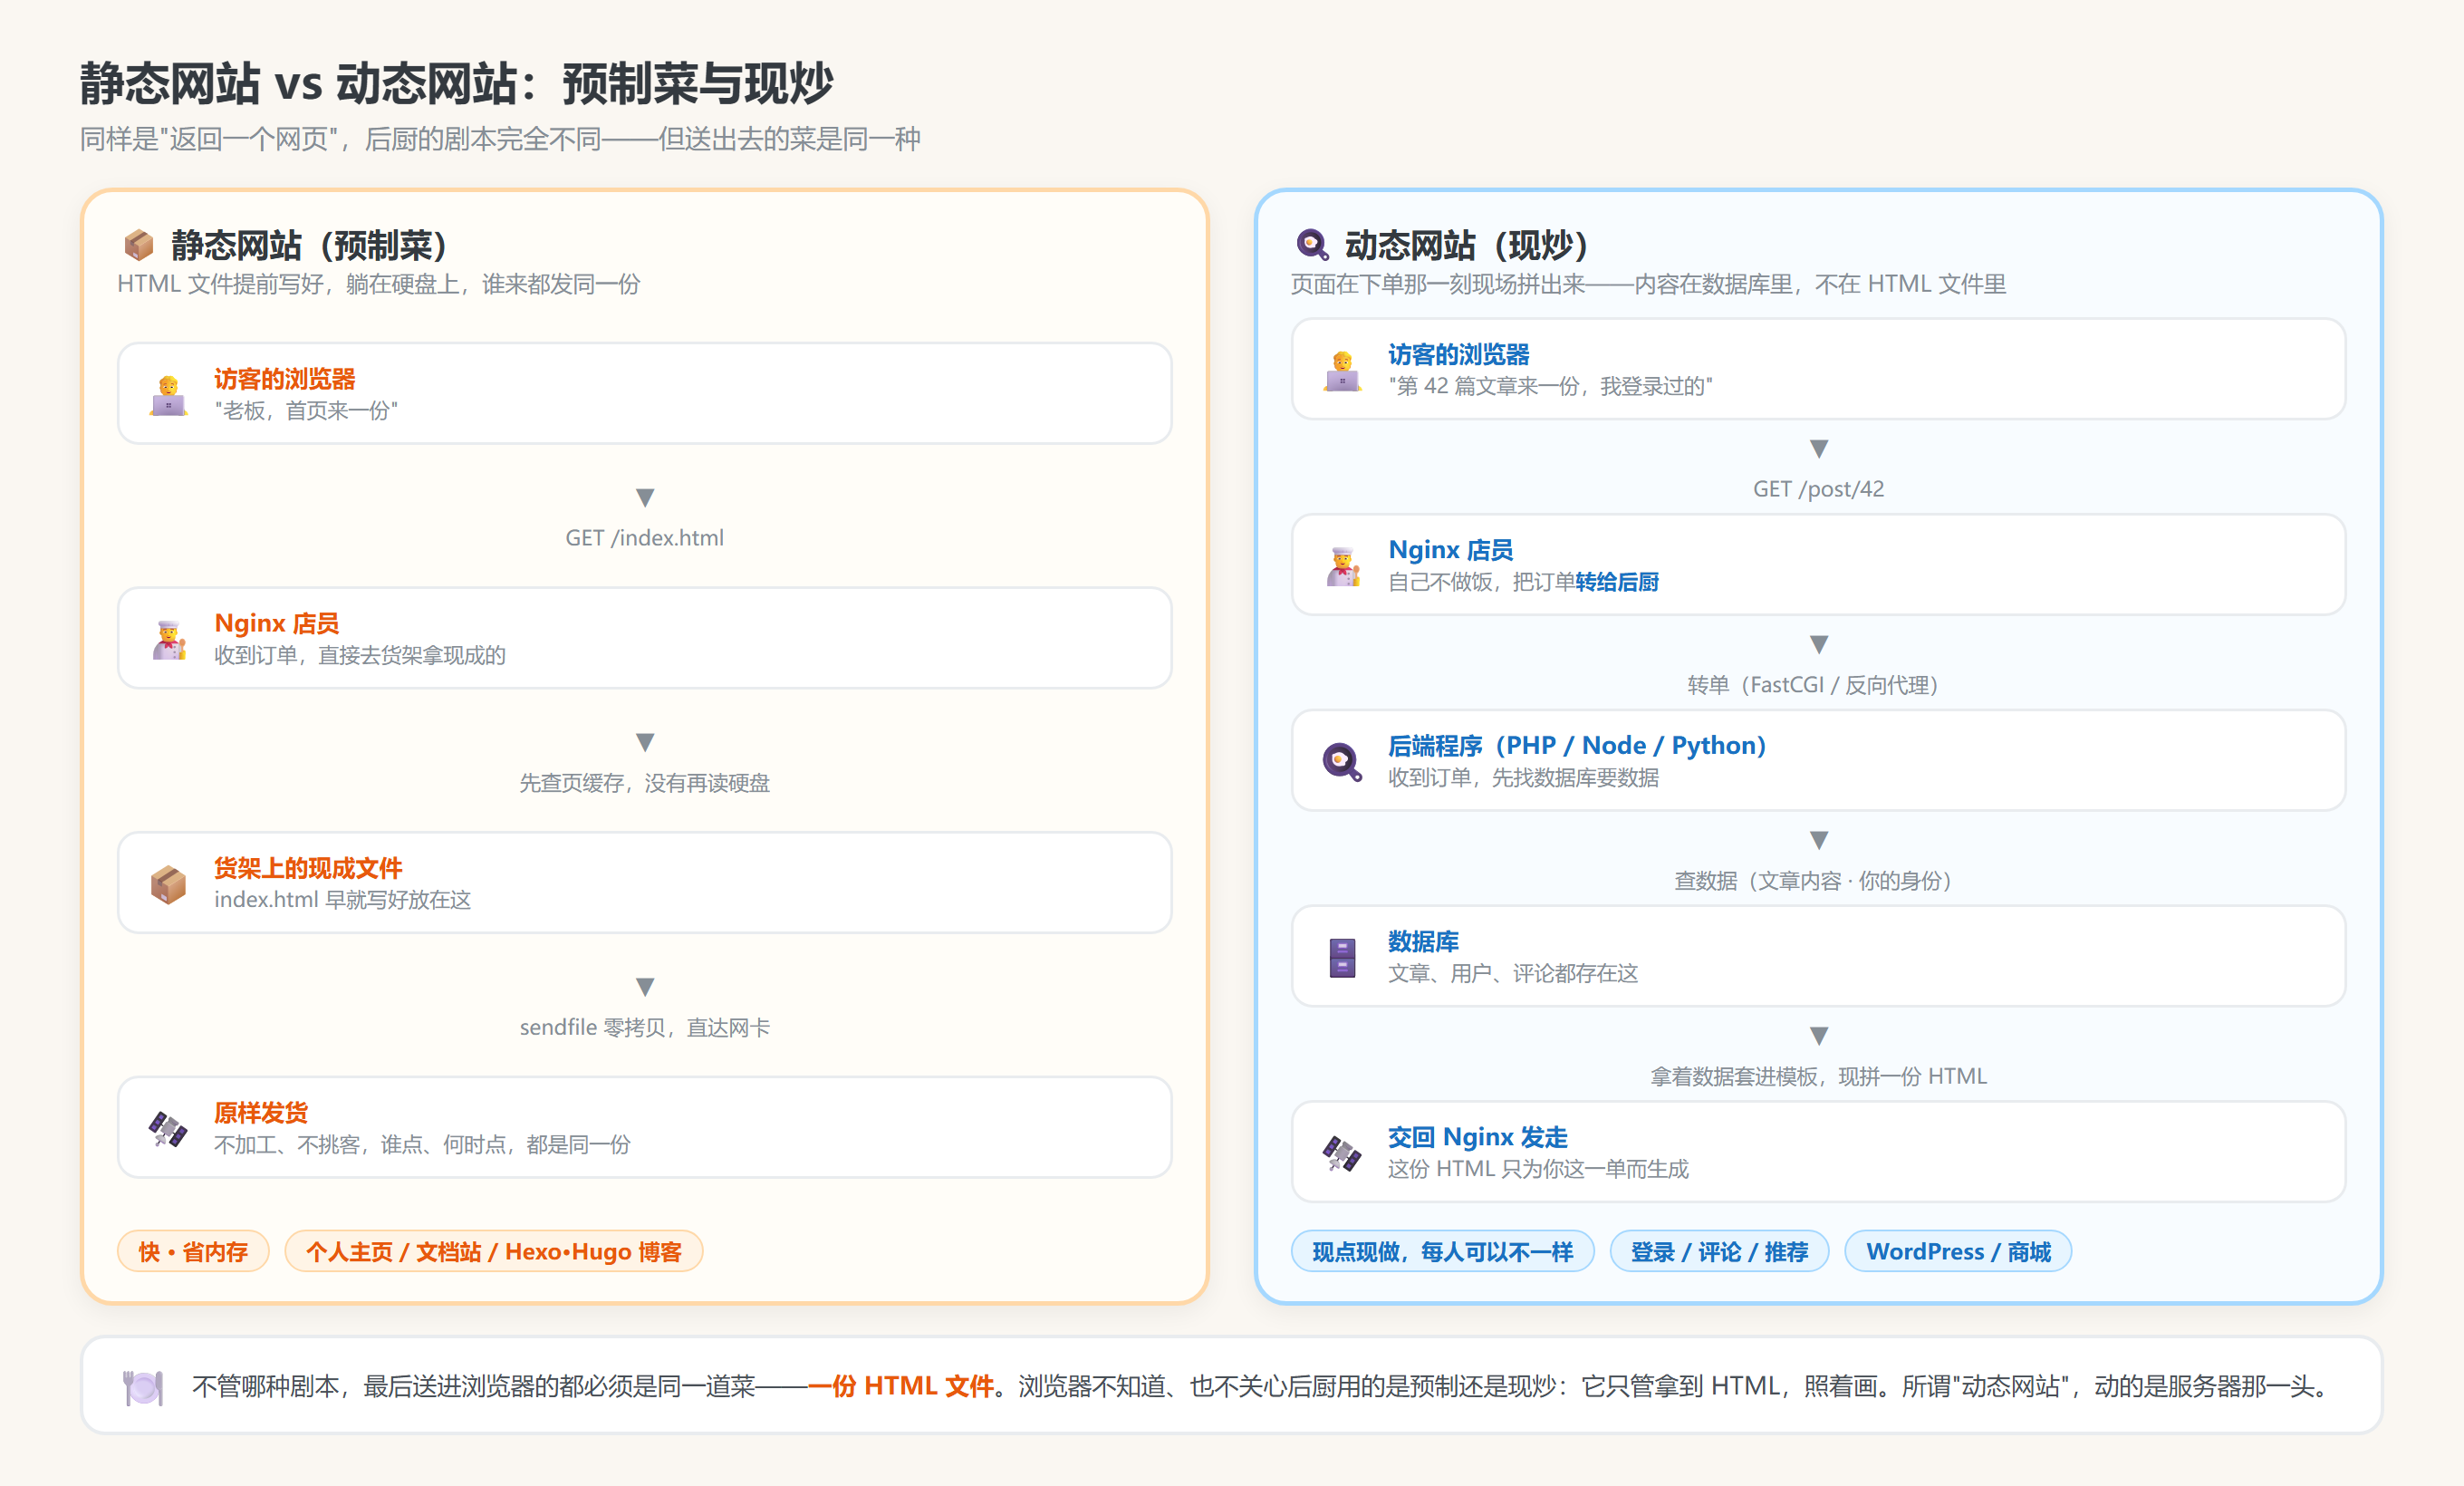Click the arrow above 查数据（文章内容 · 你的身份）
2464x1486 pixels.
click(1819, 840)
